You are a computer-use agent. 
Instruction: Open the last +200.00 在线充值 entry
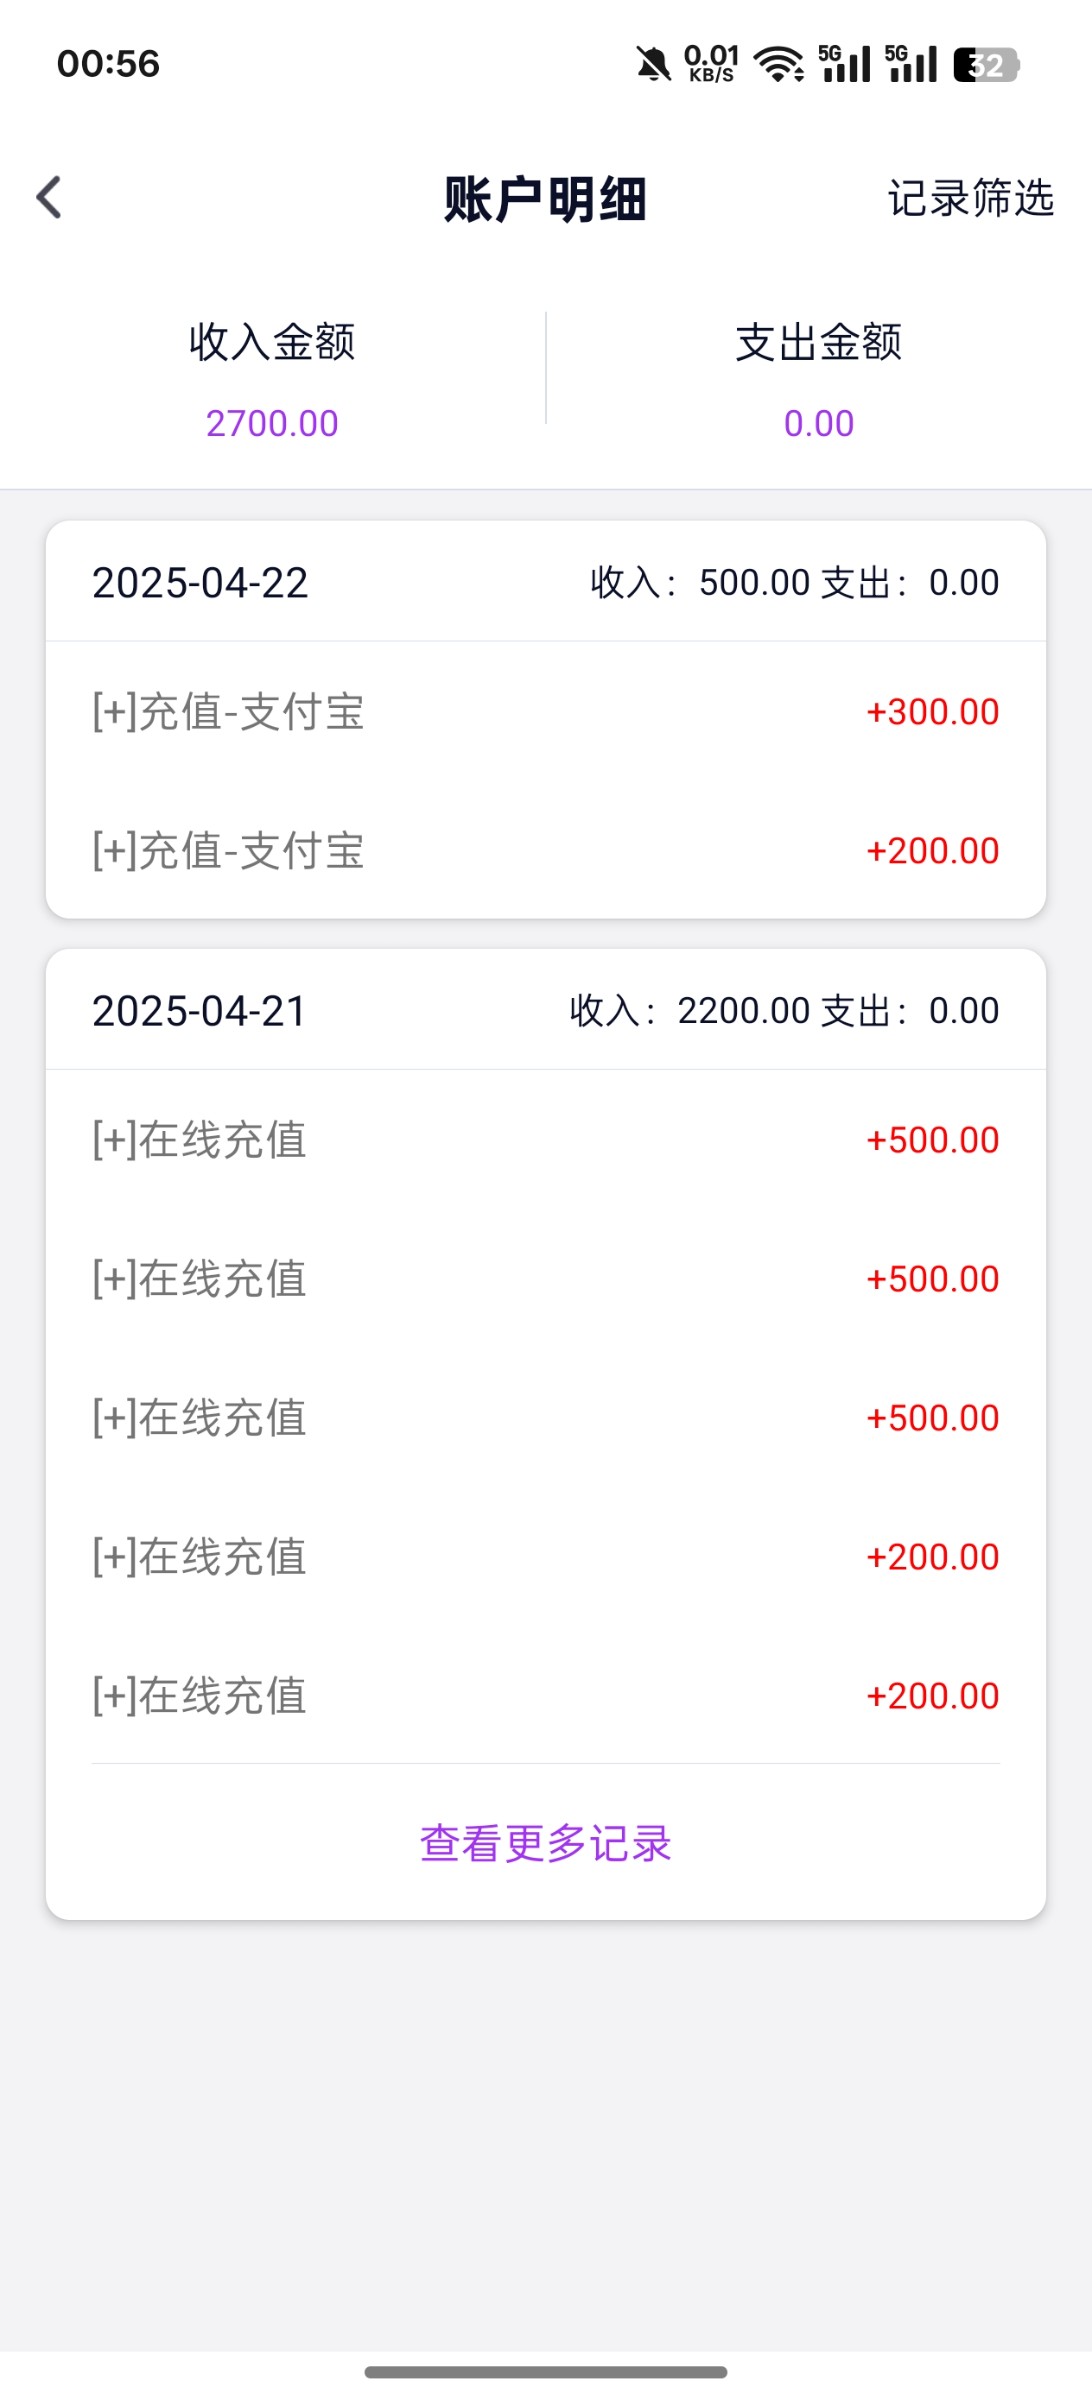[x=546, y=1696]
